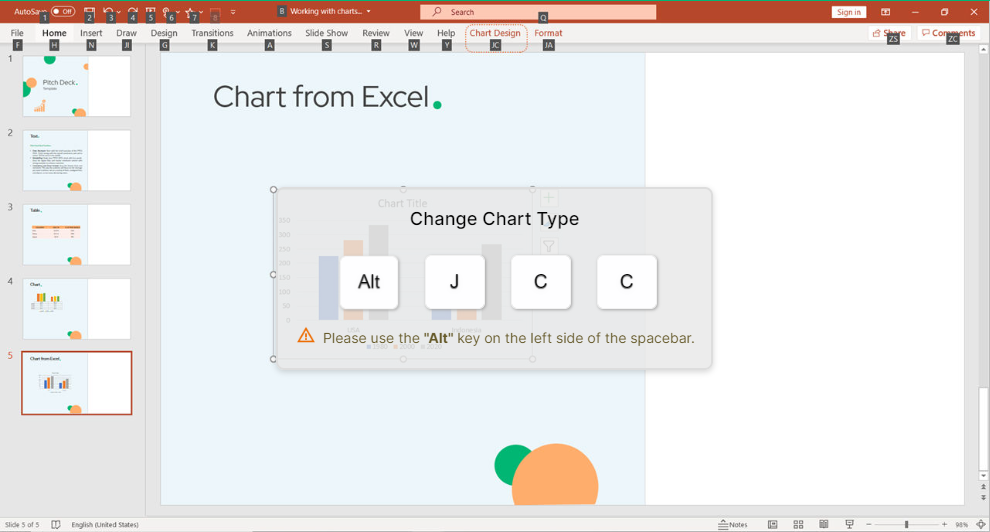Viewport: 990px width, 532px height.
Task: Open Reading View from status bar
Action: click(x=823, y=524)
